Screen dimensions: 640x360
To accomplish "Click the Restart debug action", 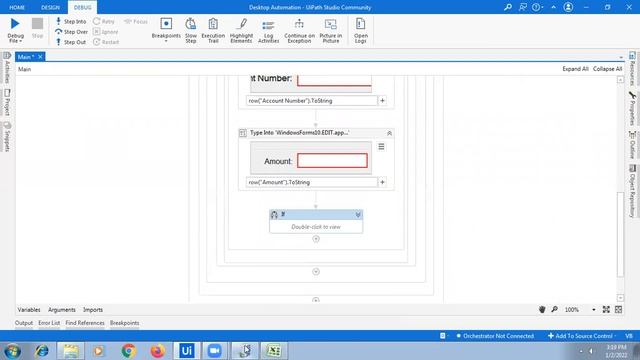I will [x=106, y=42].
